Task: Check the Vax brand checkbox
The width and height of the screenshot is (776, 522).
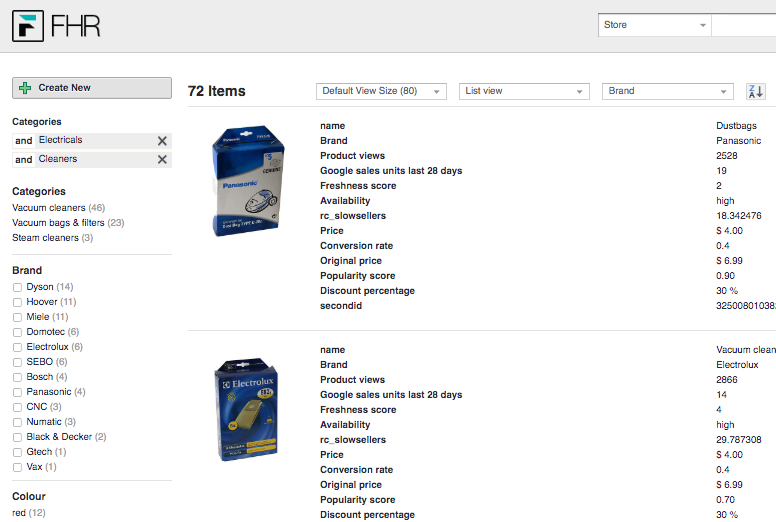Action: 17,467
